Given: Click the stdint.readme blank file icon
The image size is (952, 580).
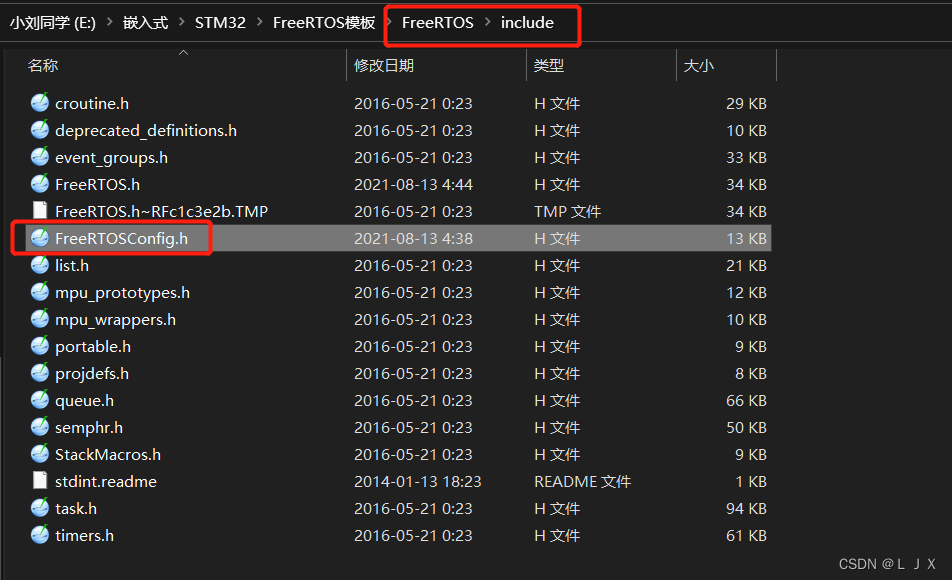Looking at the screenshot, I should tap(40, 481).
